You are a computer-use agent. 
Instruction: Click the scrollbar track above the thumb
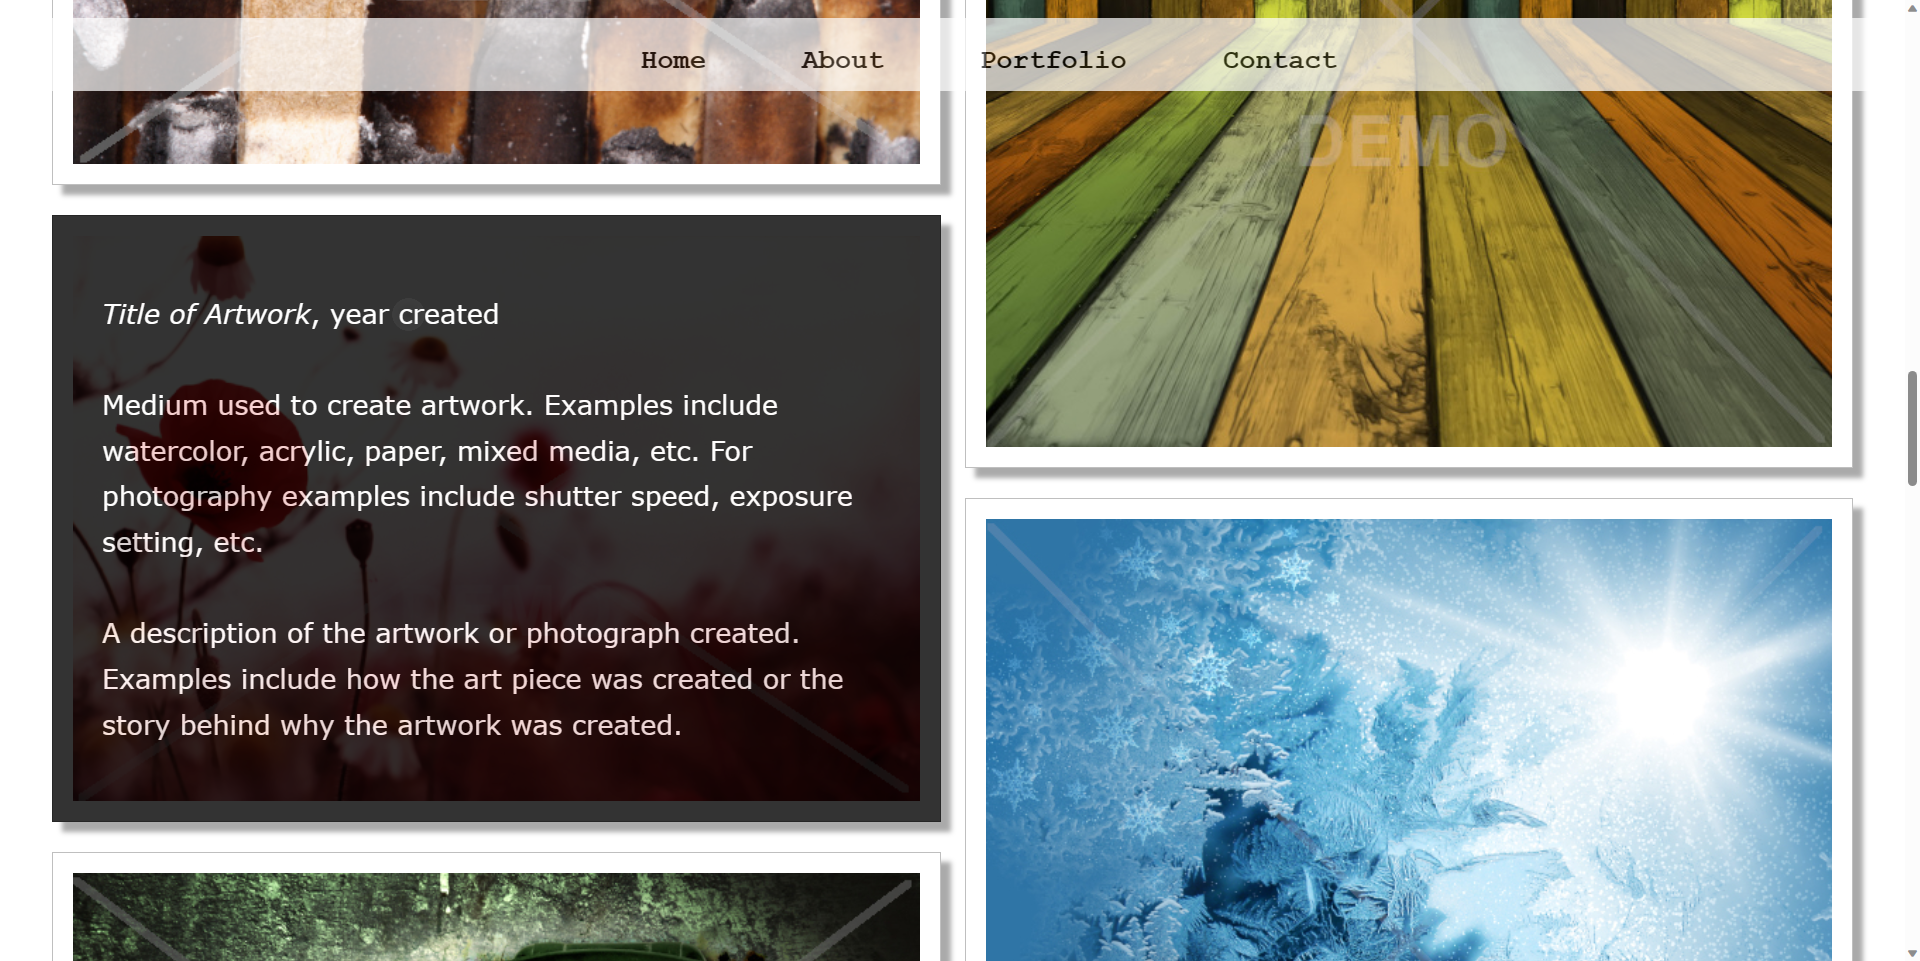tap(1912, 185)
